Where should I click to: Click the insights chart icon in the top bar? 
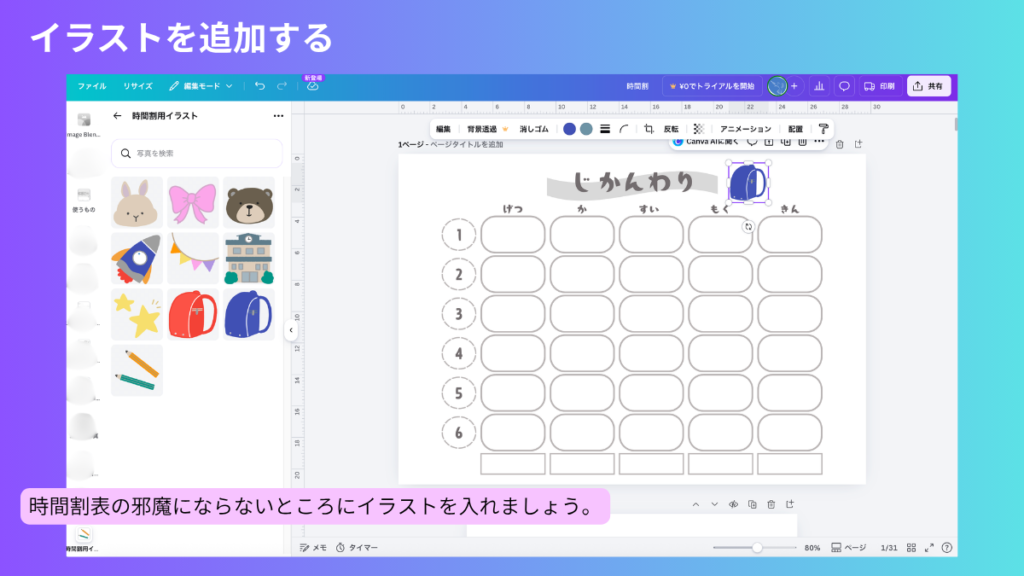tap(819, 86)
